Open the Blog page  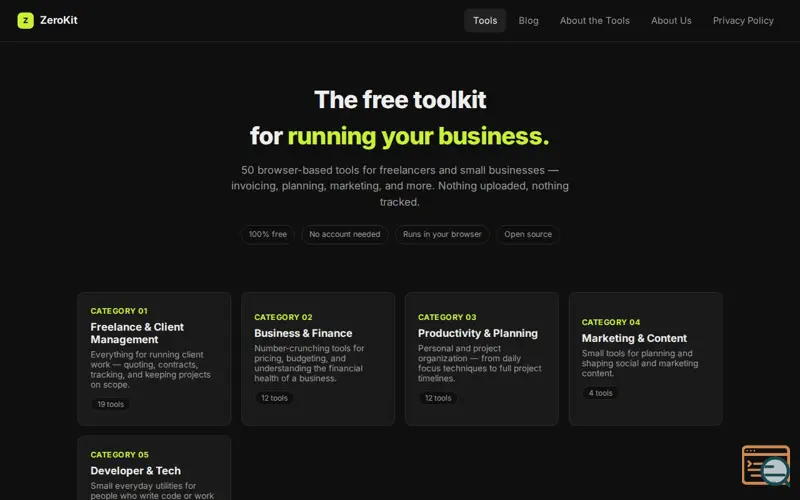[528, 20]
